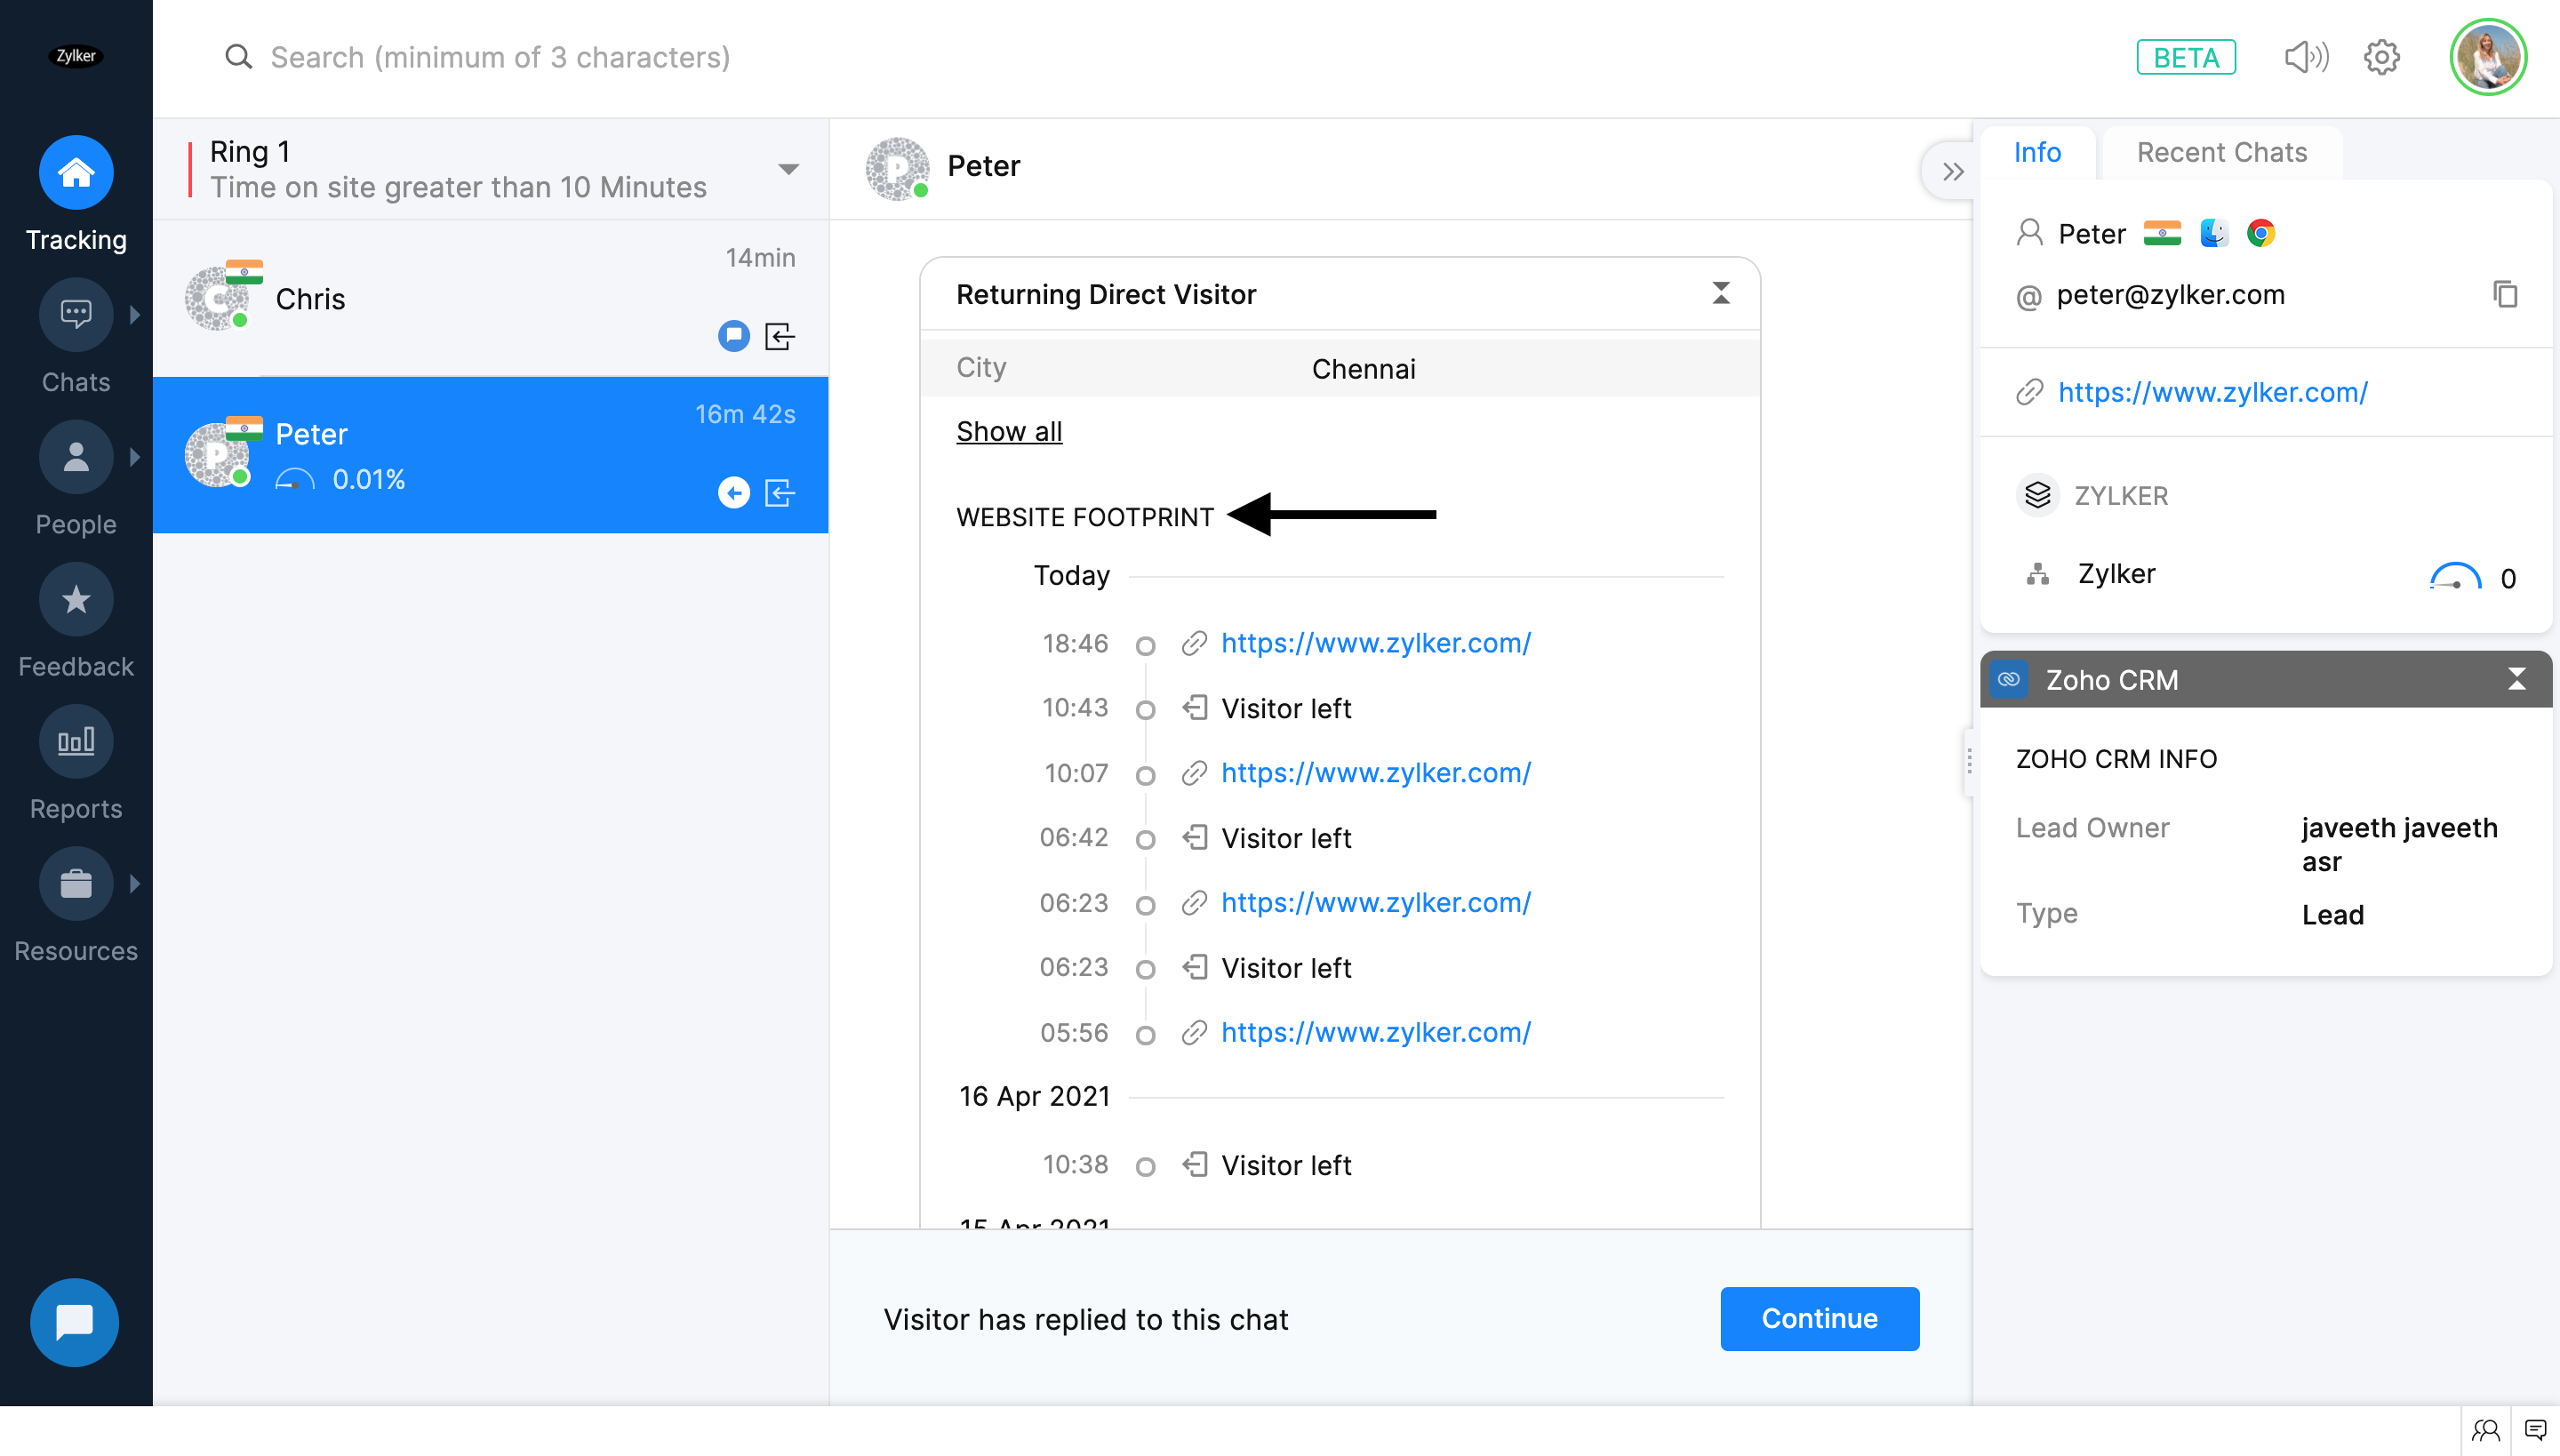Copy Peter's email address with copy icon

tap(2505, 295)
